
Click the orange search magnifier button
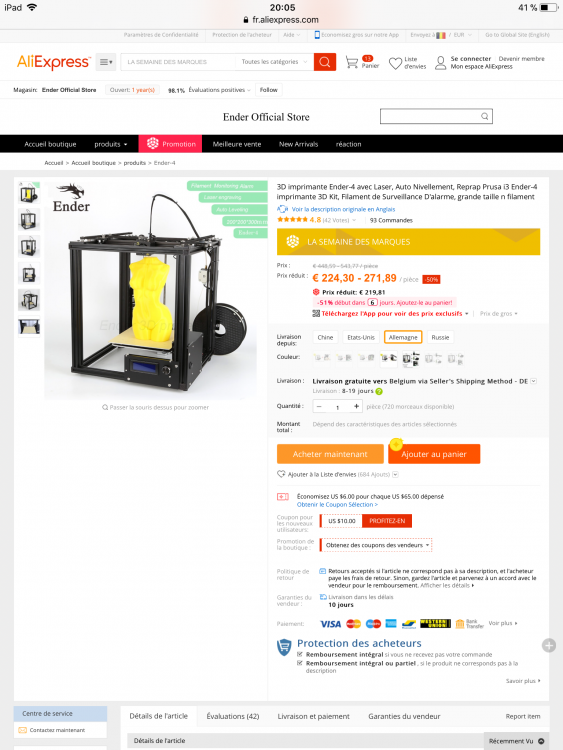tap(325, 62)
